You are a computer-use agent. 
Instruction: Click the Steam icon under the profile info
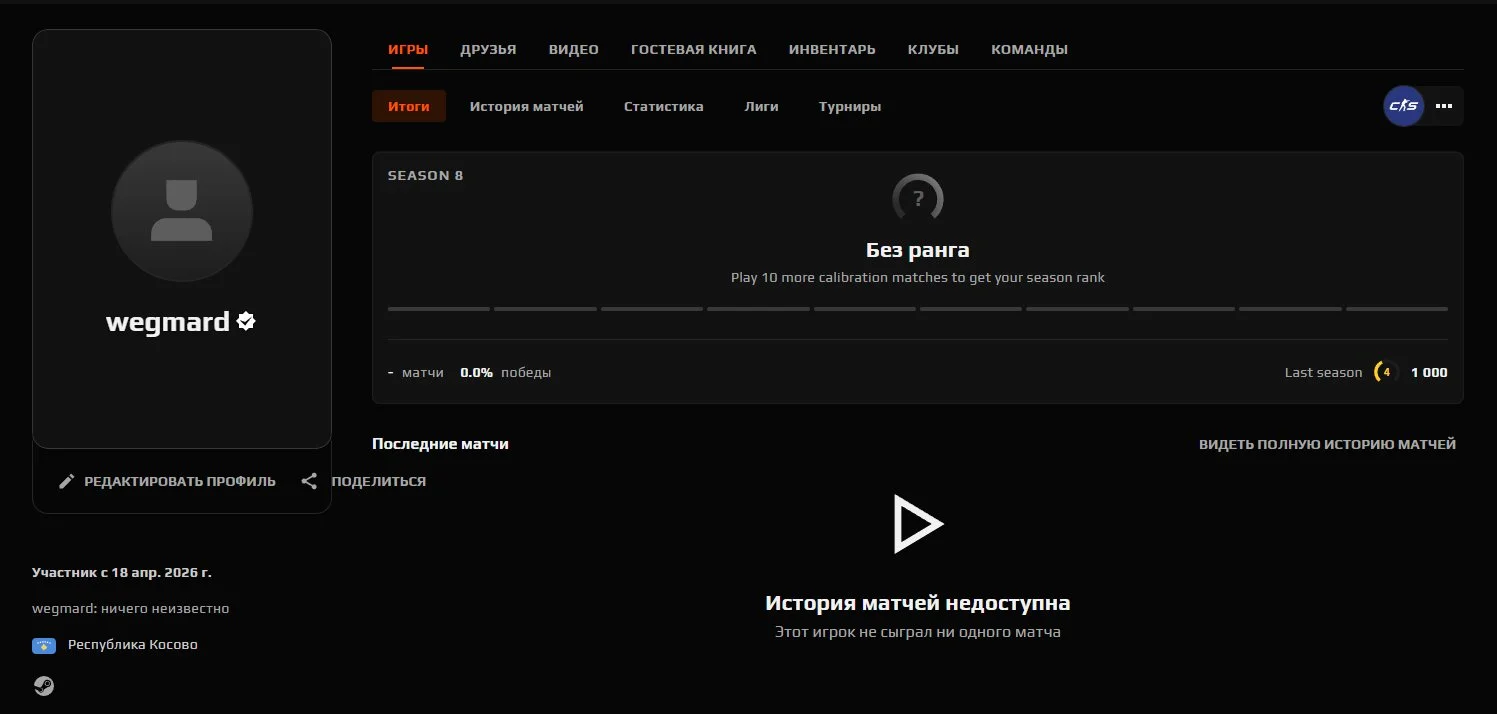[x=44, y=686]
